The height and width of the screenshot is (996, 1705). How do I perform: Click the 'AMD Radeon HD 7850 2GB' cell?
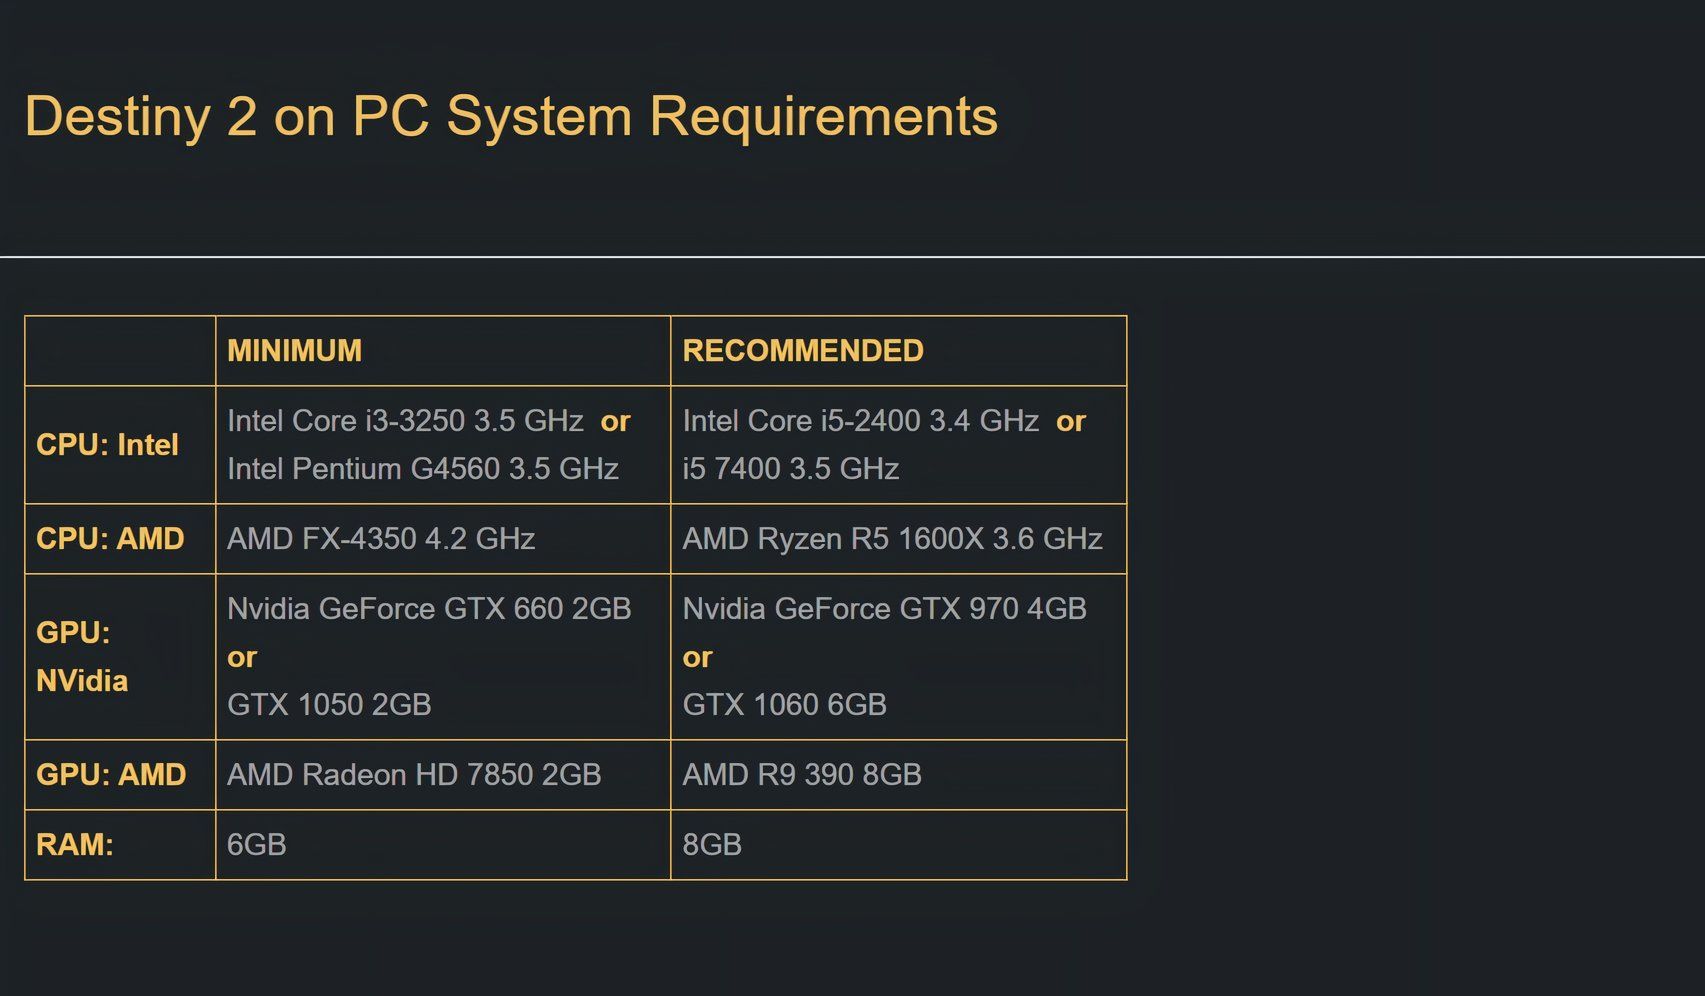[x=443, y=775]
